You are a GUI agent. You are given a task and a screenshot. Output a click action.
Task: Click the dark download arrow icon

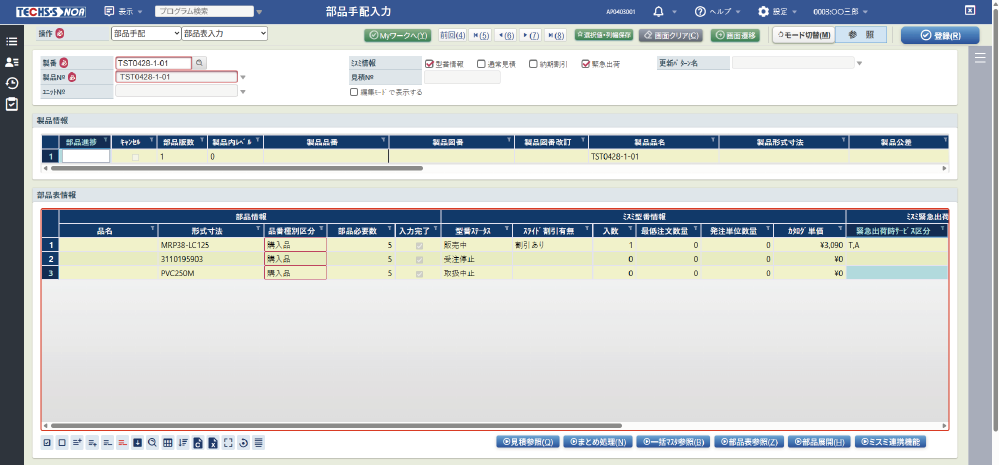(137, 443)
